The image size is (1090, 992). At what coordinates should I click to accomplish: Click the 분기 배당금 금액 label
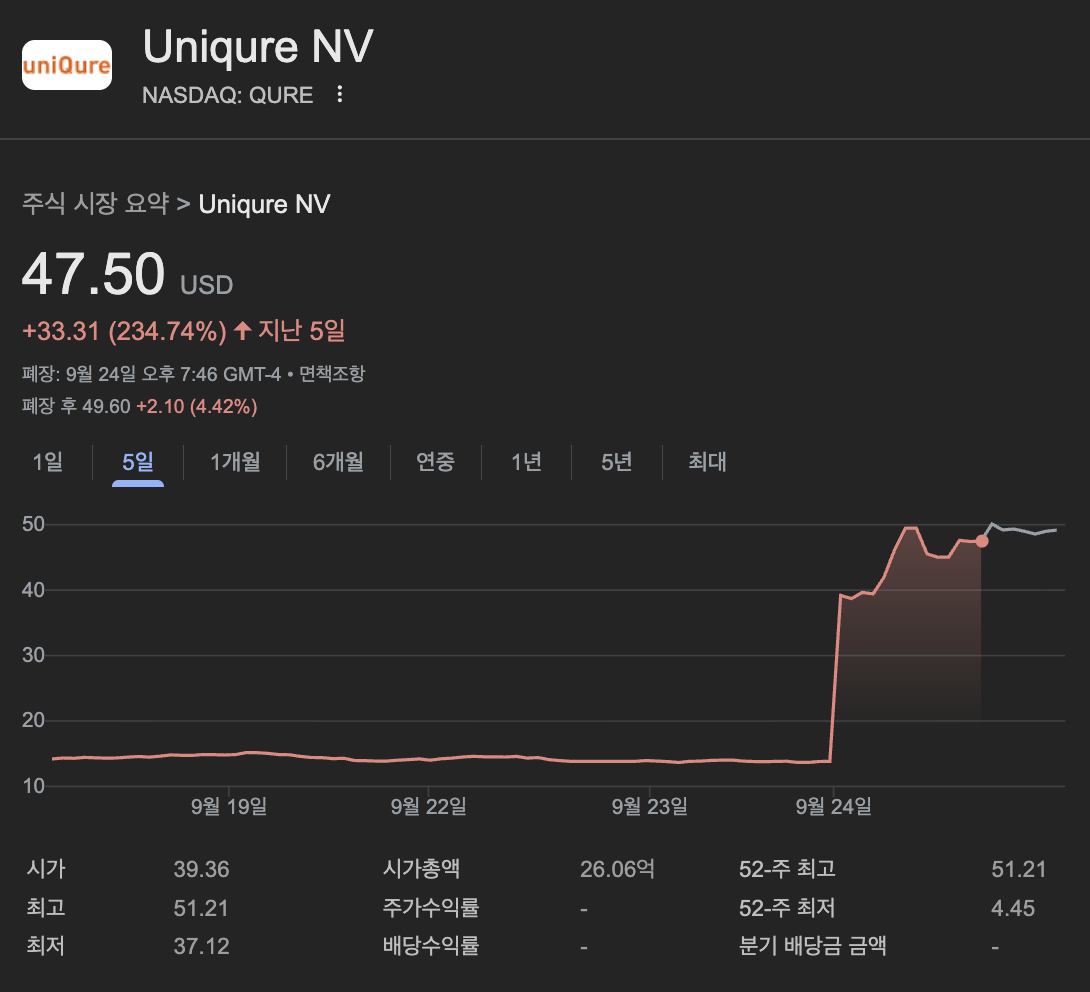[813, 945]
